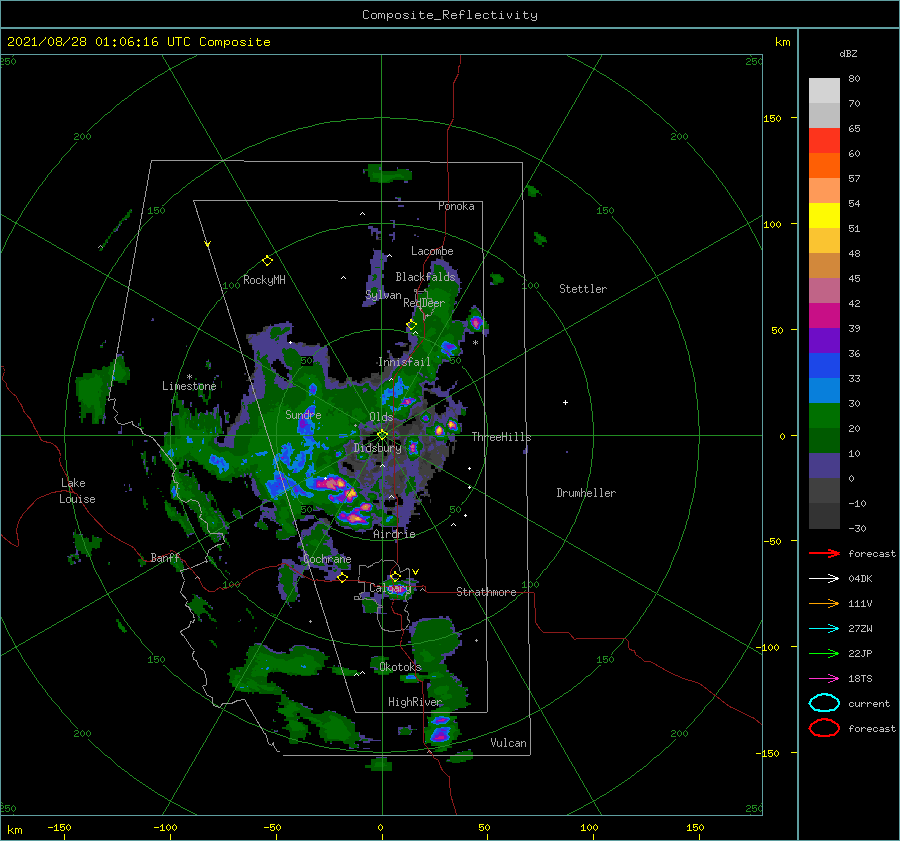Click the Calgary city label
The height and width of the screenshot is (841, 900).
click(x=390, y=588)
